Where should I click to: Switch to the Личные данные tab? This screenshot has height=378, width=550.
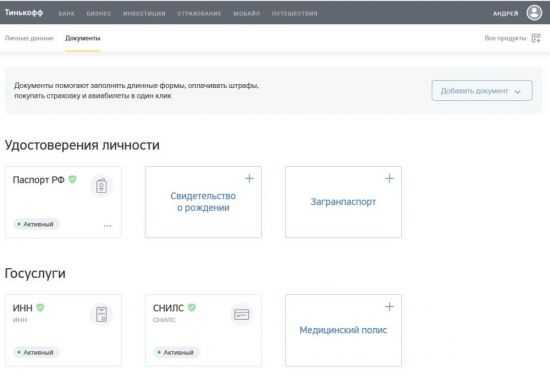point(29,38)
